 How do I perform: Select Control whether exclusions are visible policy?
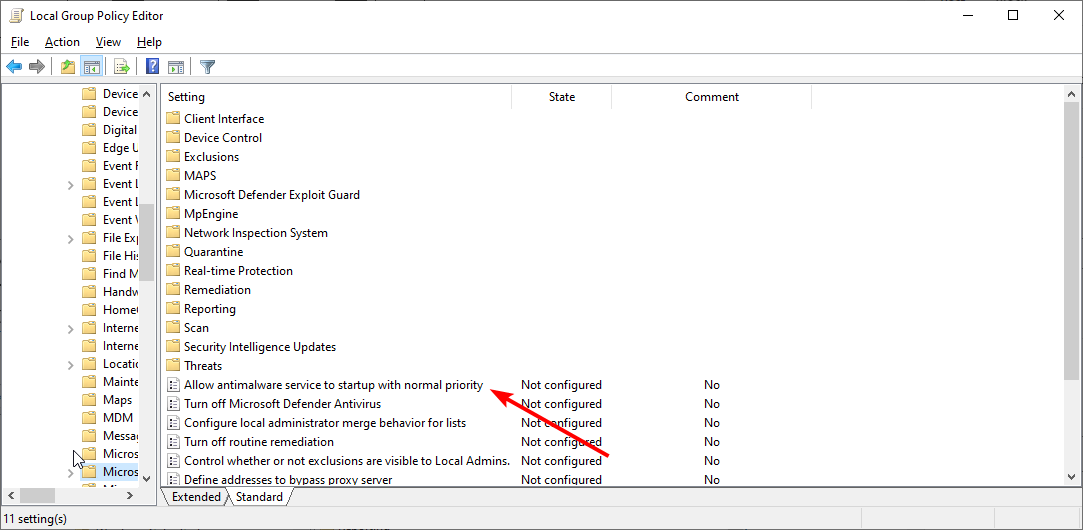[347, 461]
